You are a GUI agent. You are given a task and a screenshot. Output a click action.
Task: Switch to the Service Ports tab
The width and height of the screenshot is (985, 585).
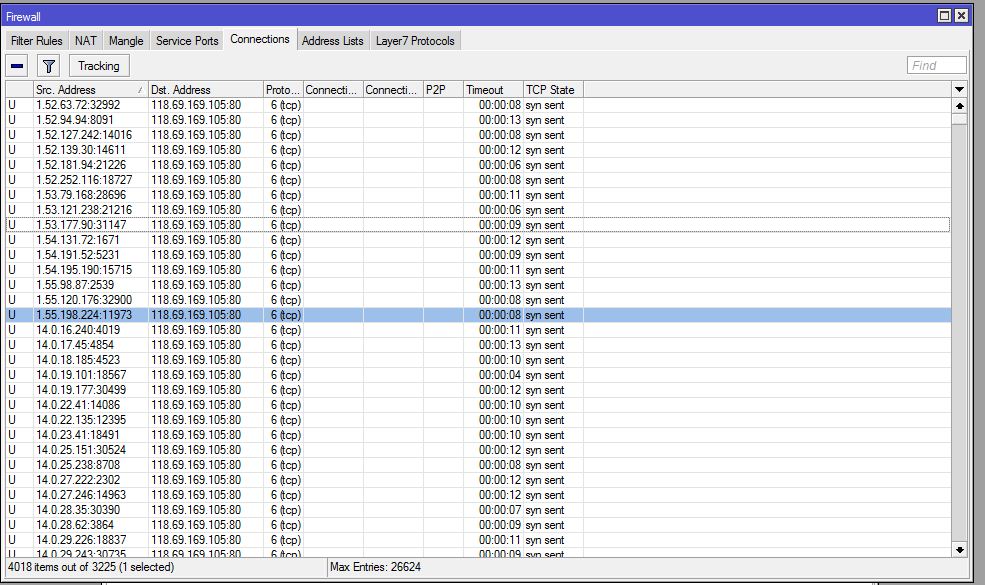point(187,41)
